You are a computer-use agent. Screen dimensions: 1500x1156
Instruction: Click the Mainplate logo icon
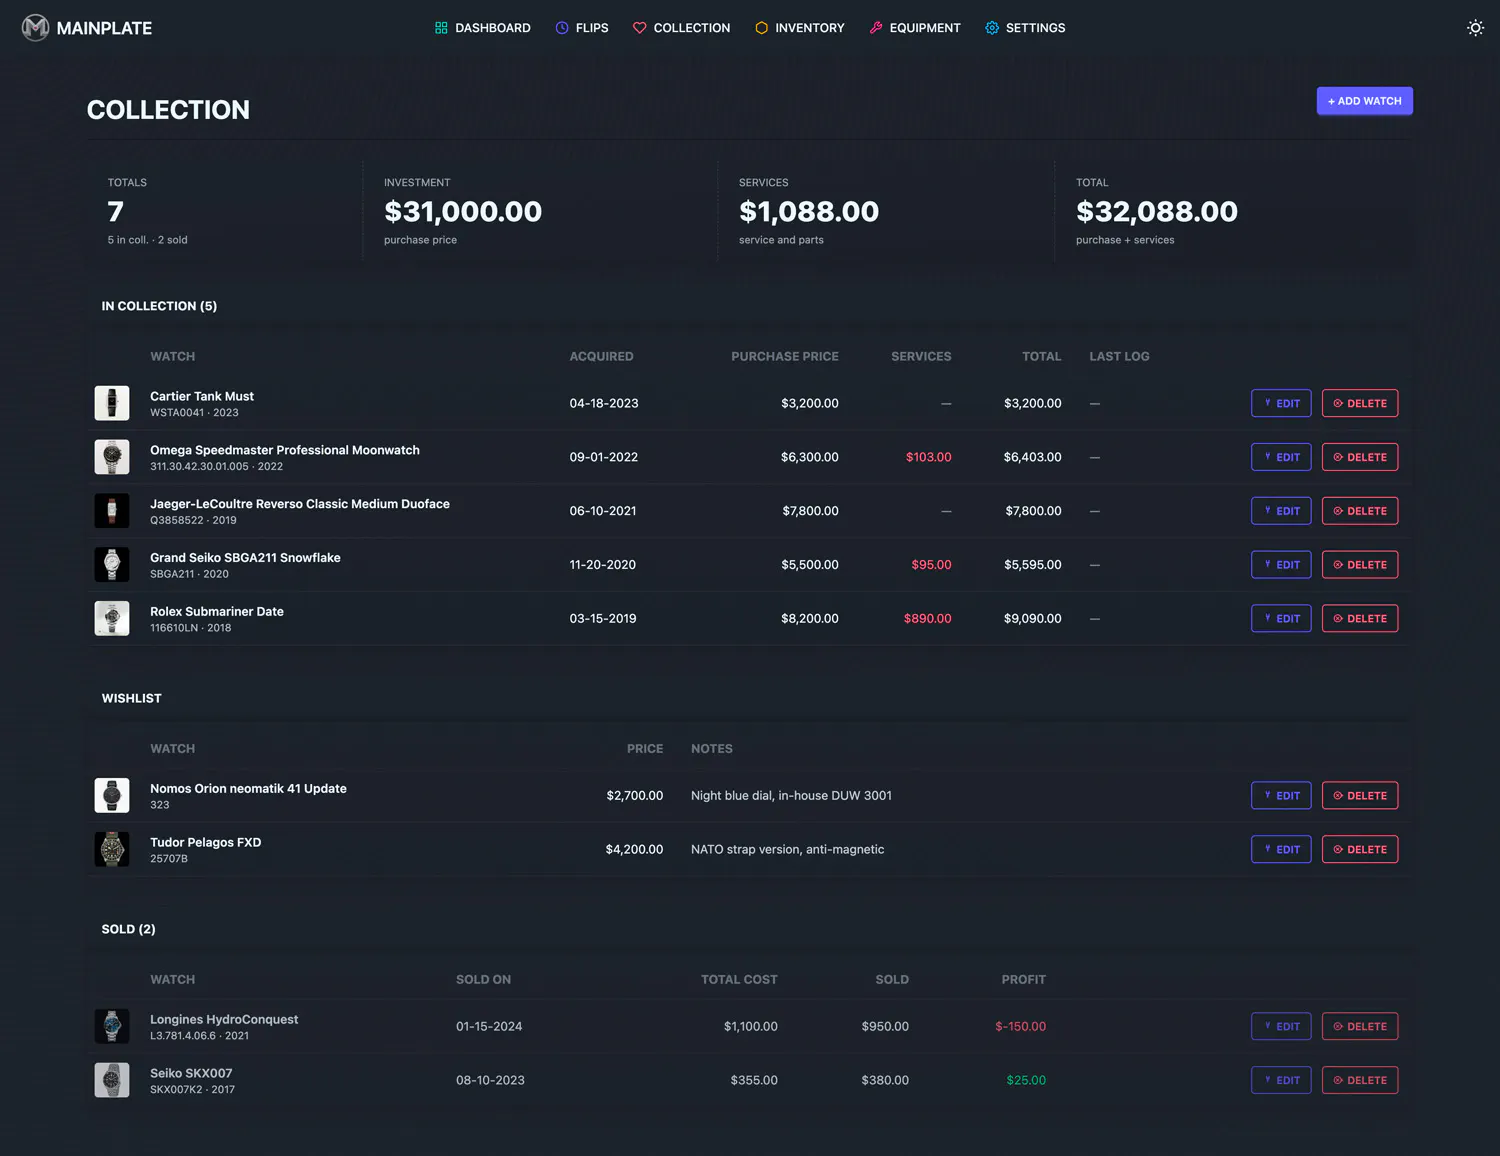pyautogui.click(x=35, y=28)
